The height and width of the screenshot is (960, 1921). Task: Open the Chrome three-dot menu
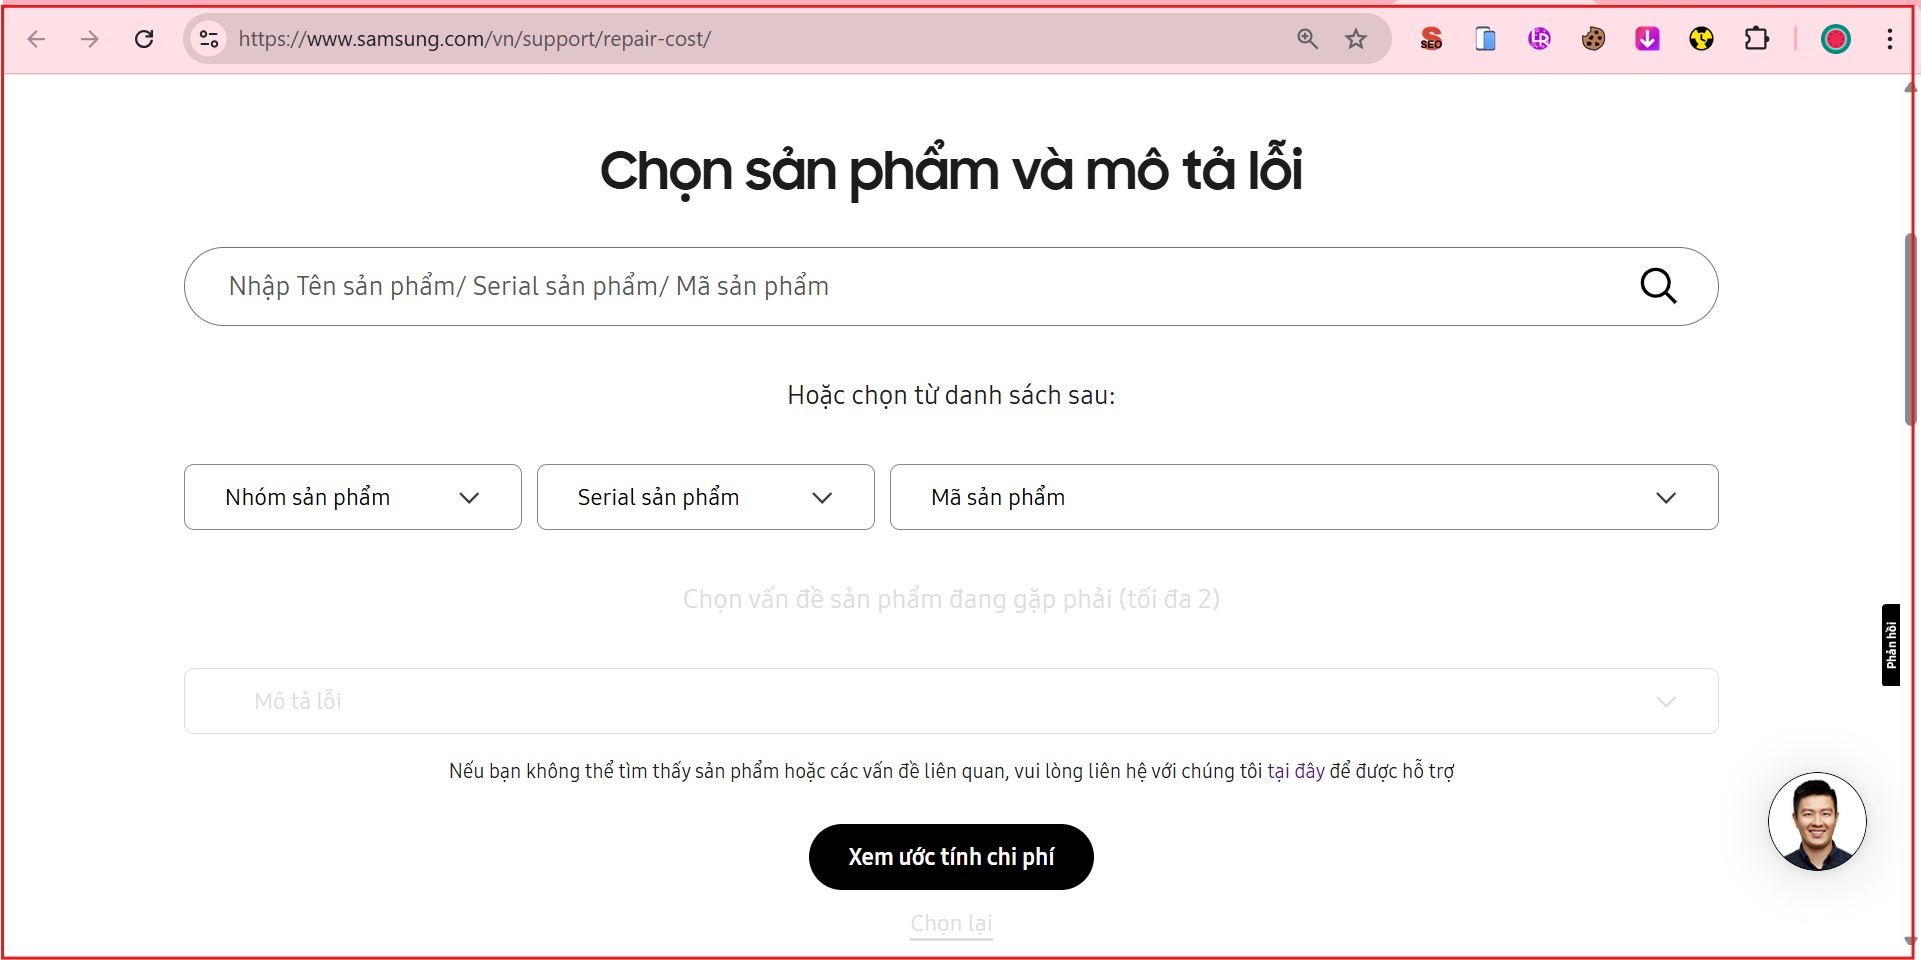pos(1890,39)
